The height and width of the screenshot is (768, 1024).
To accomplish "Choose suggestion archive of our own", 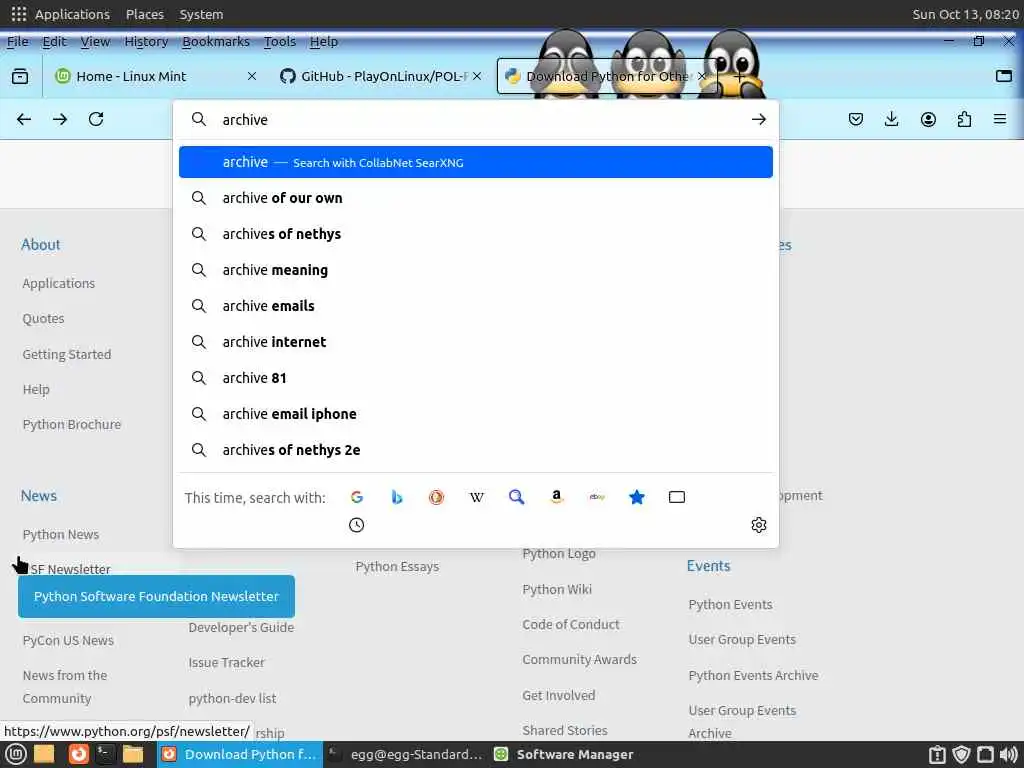I will click(x=476, y=198).
